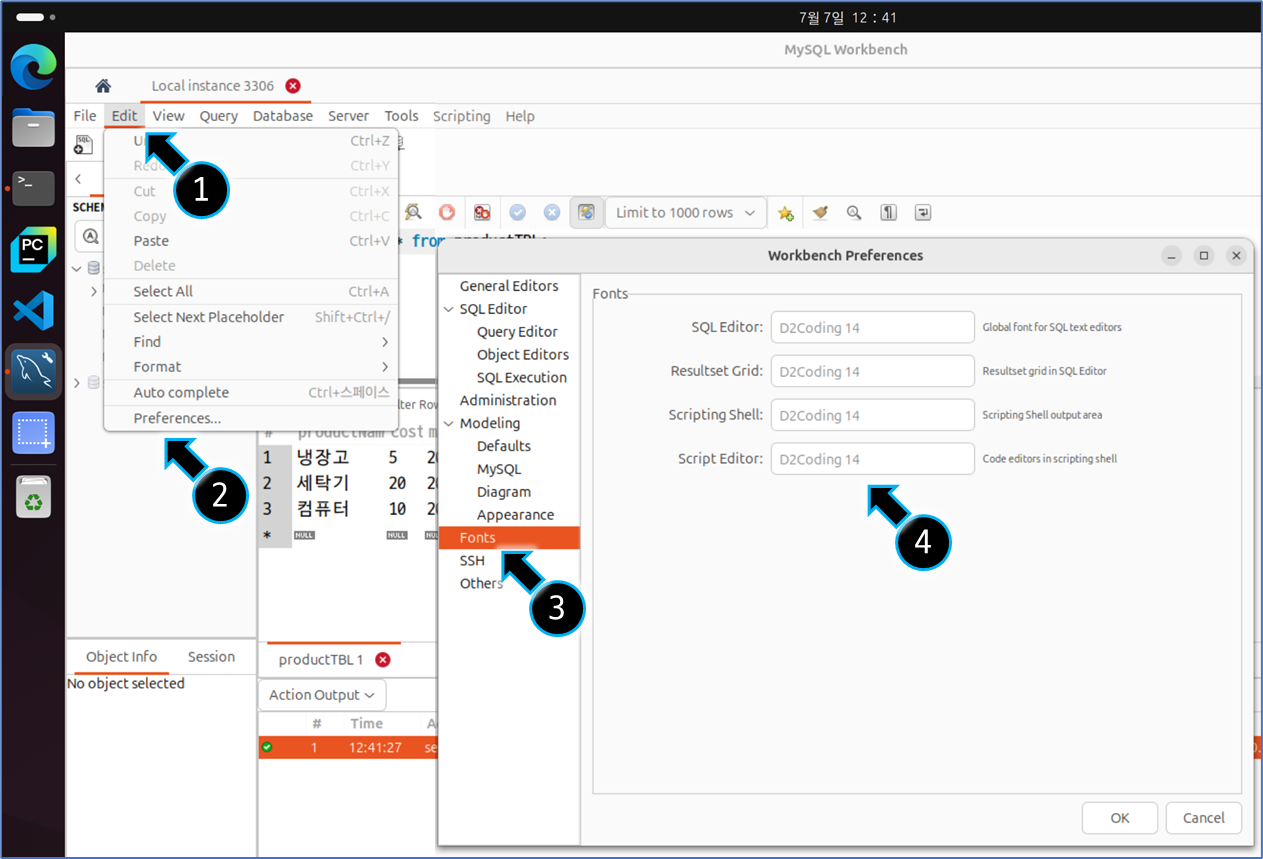Viewport: 1263px width, 859px height.
Task: Toggle invisible characters pilcrow icon
Action: click(888, 212)
